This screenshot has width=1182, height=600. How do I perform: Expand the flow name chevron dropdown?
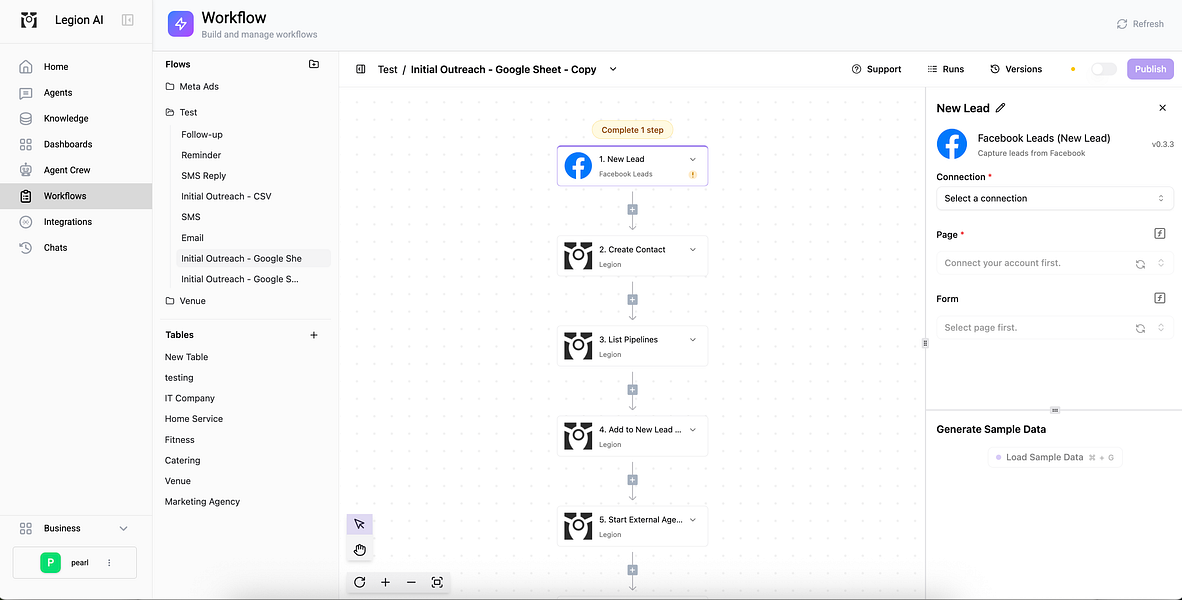(x=613, y=69)
